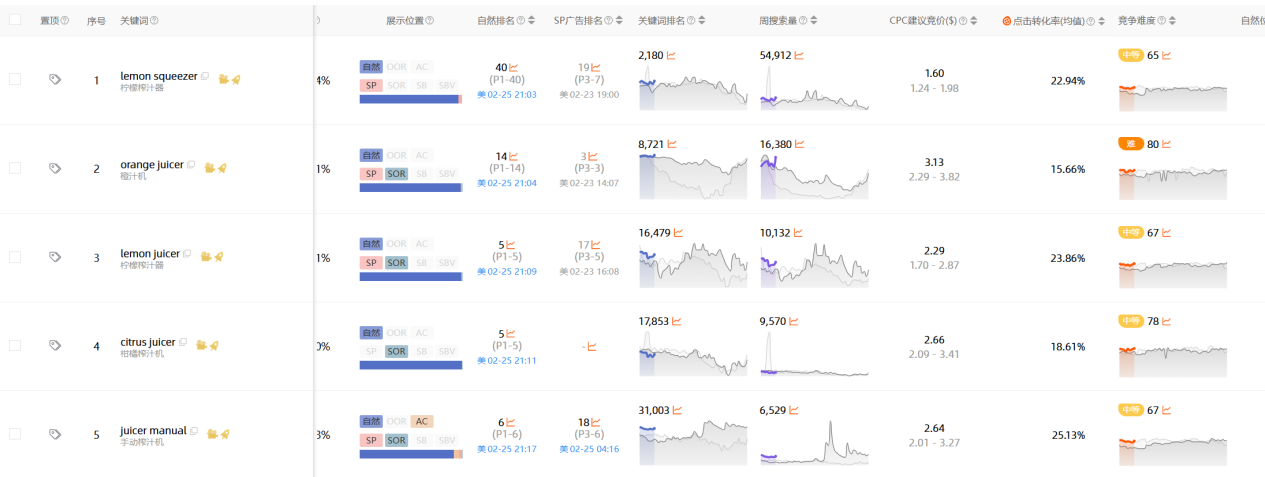Screen dimensions: 1265x477
Task: Click the AC tag in juicer manual row
Action: coord(422,421)
